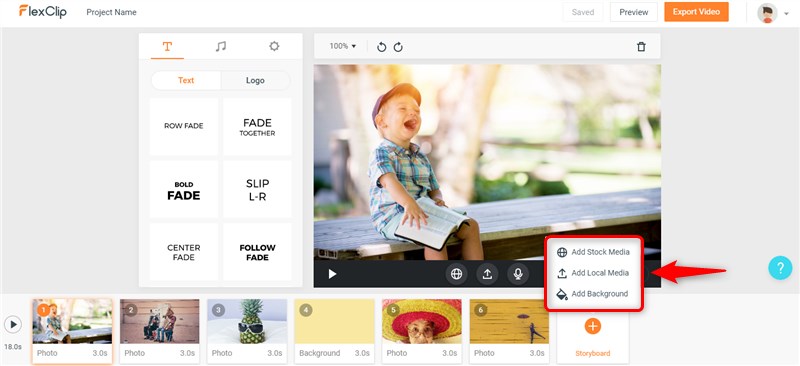The height and width of the screenshot is (366, 800).
Task: Select Add Background menu entry
Action: pos(593,294)
